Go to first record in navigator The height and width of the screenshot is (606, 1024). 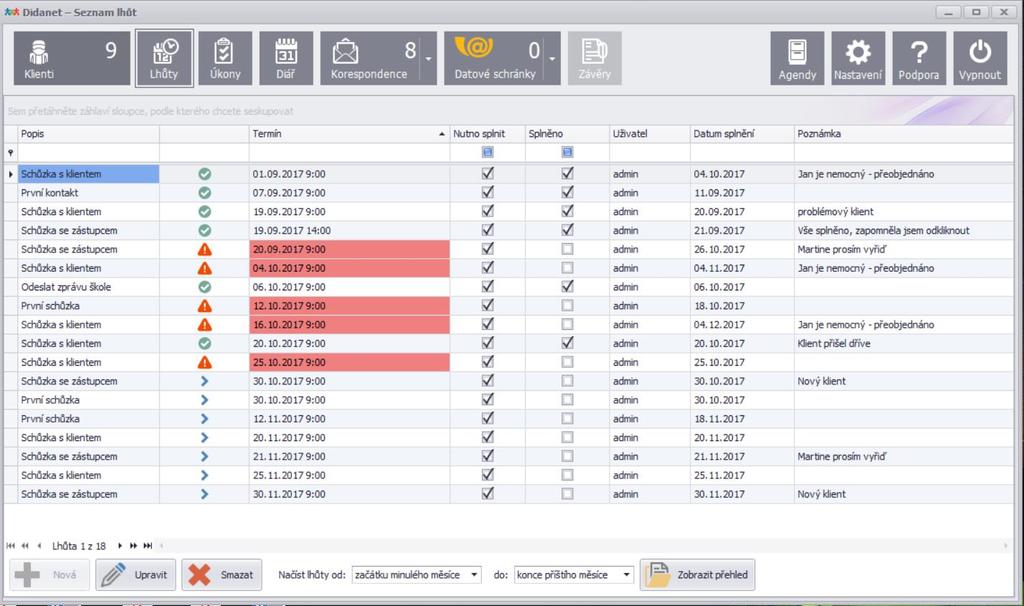pos(10,546)
